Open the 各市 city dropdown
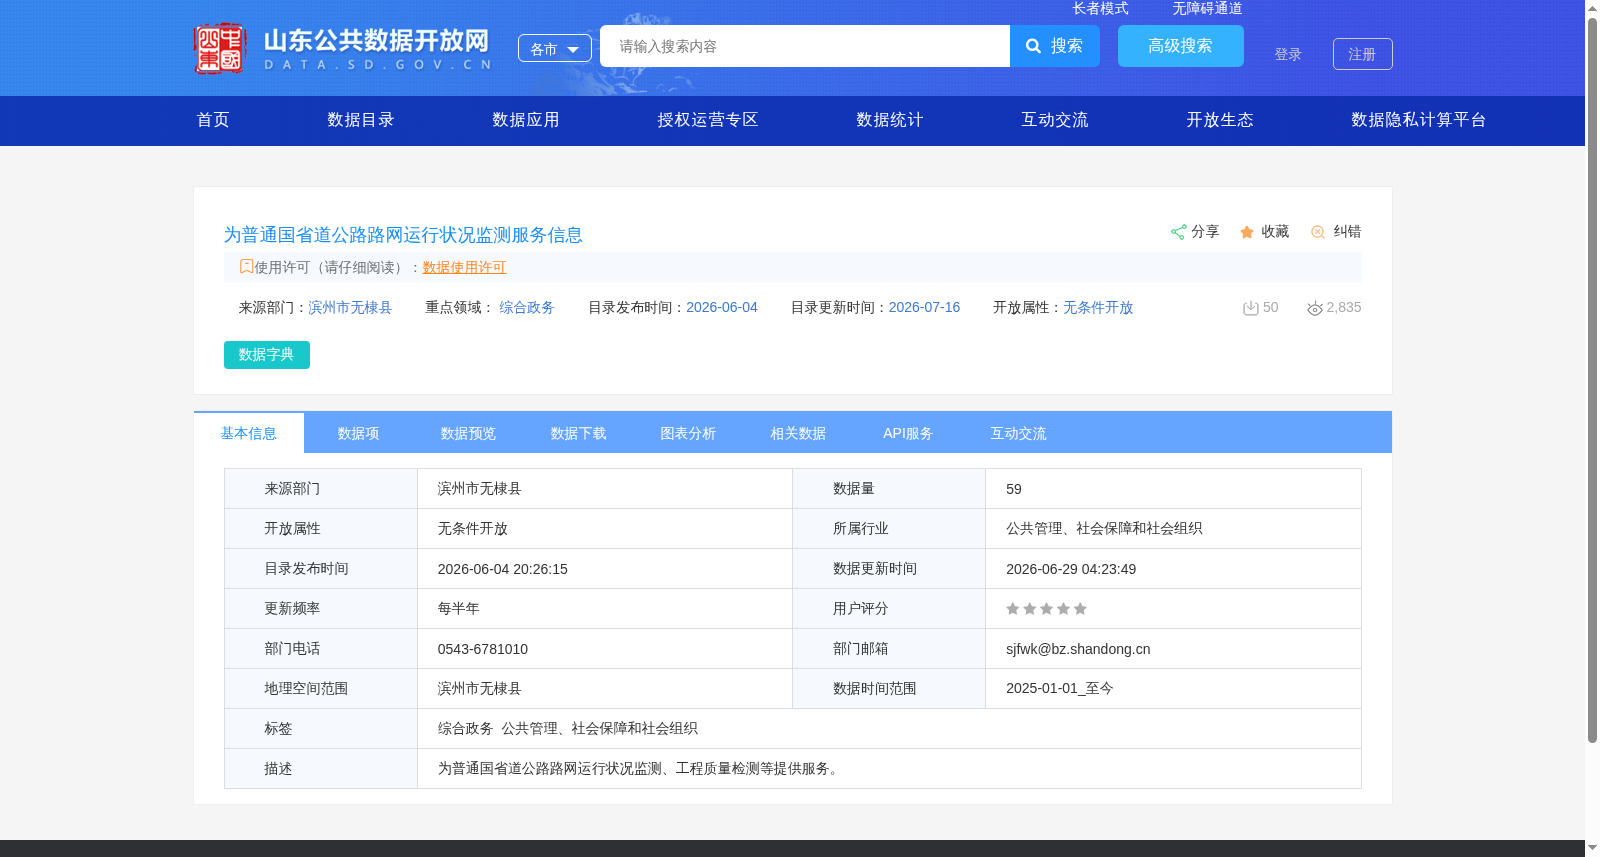Screen dimensions: 1600x857 555,48
